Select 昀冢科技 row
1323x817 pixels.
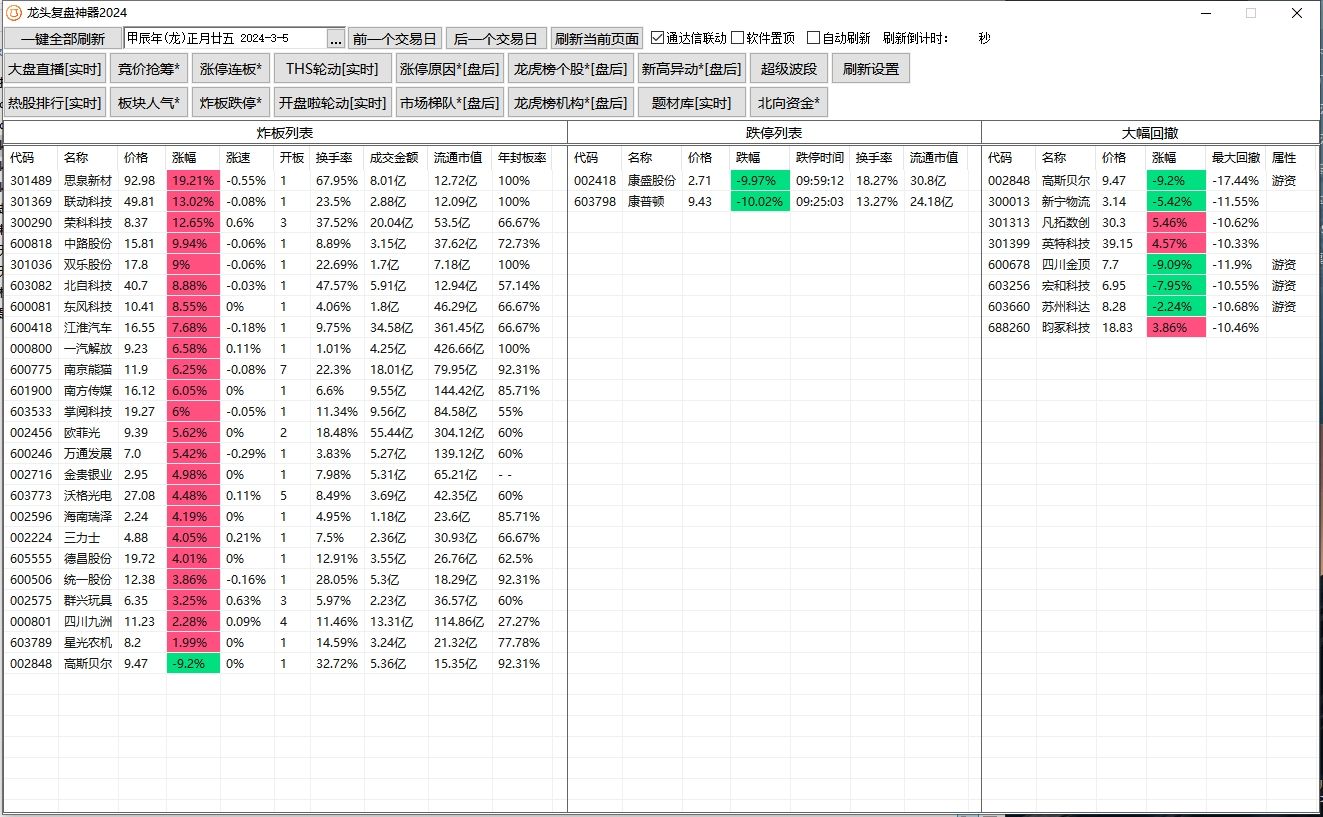(x=1151, y=328)
